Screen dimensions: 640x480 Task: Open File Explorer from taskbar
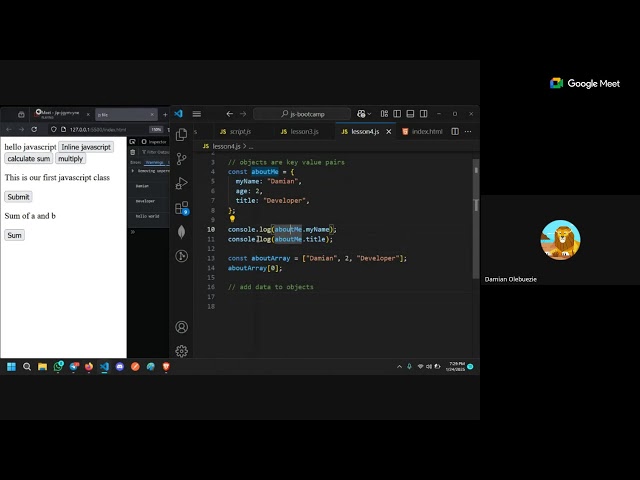42,367
